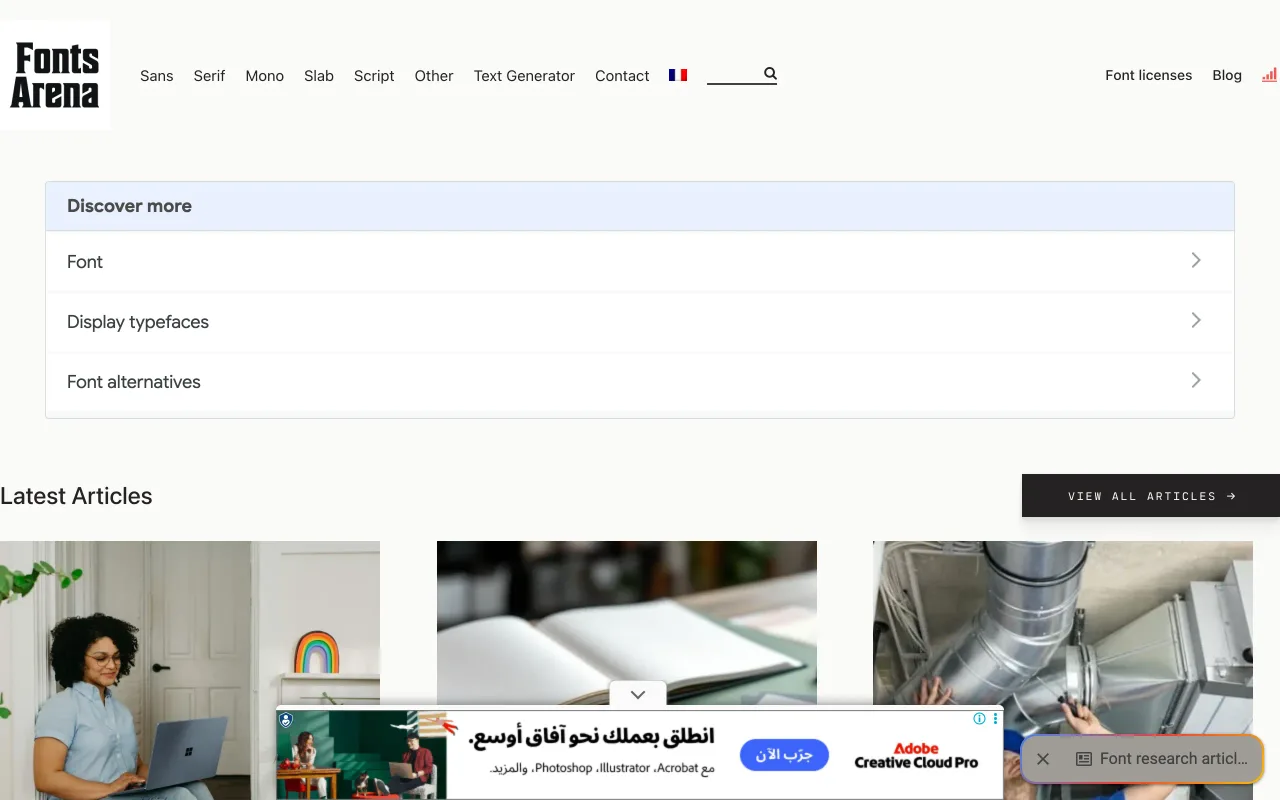The width and height of the screenshot is (1280, 800).
Task: Open the ad info icon
Action: point(979,718)
